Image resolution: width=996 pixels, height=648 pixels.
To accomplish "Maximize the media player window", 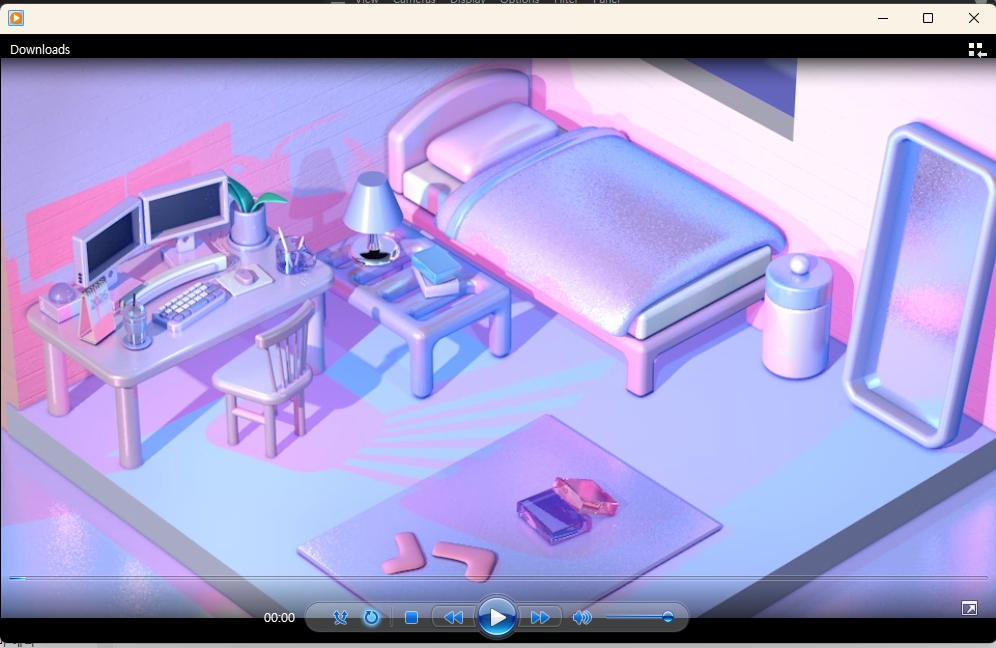I will pos(928,18).
